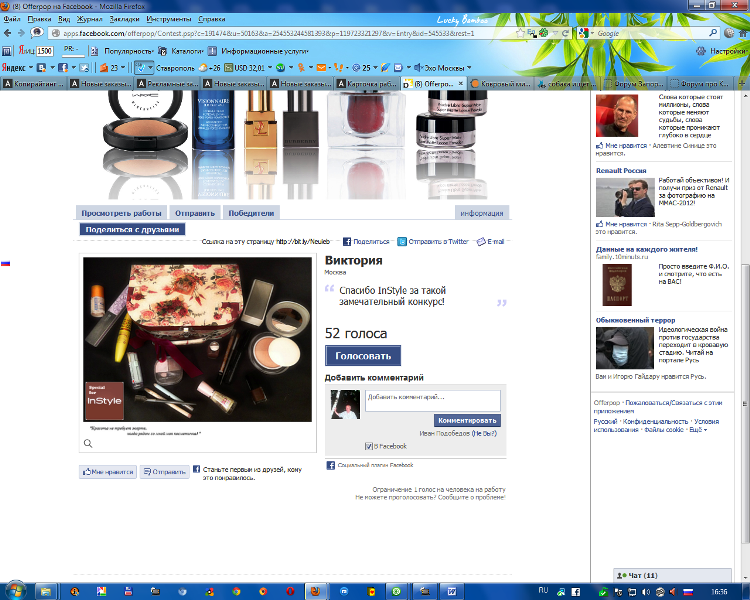Viewport: 750px width, 600px height.
Task: Toggle the 'В Facebook' checkbox
Action: [368, 446]
